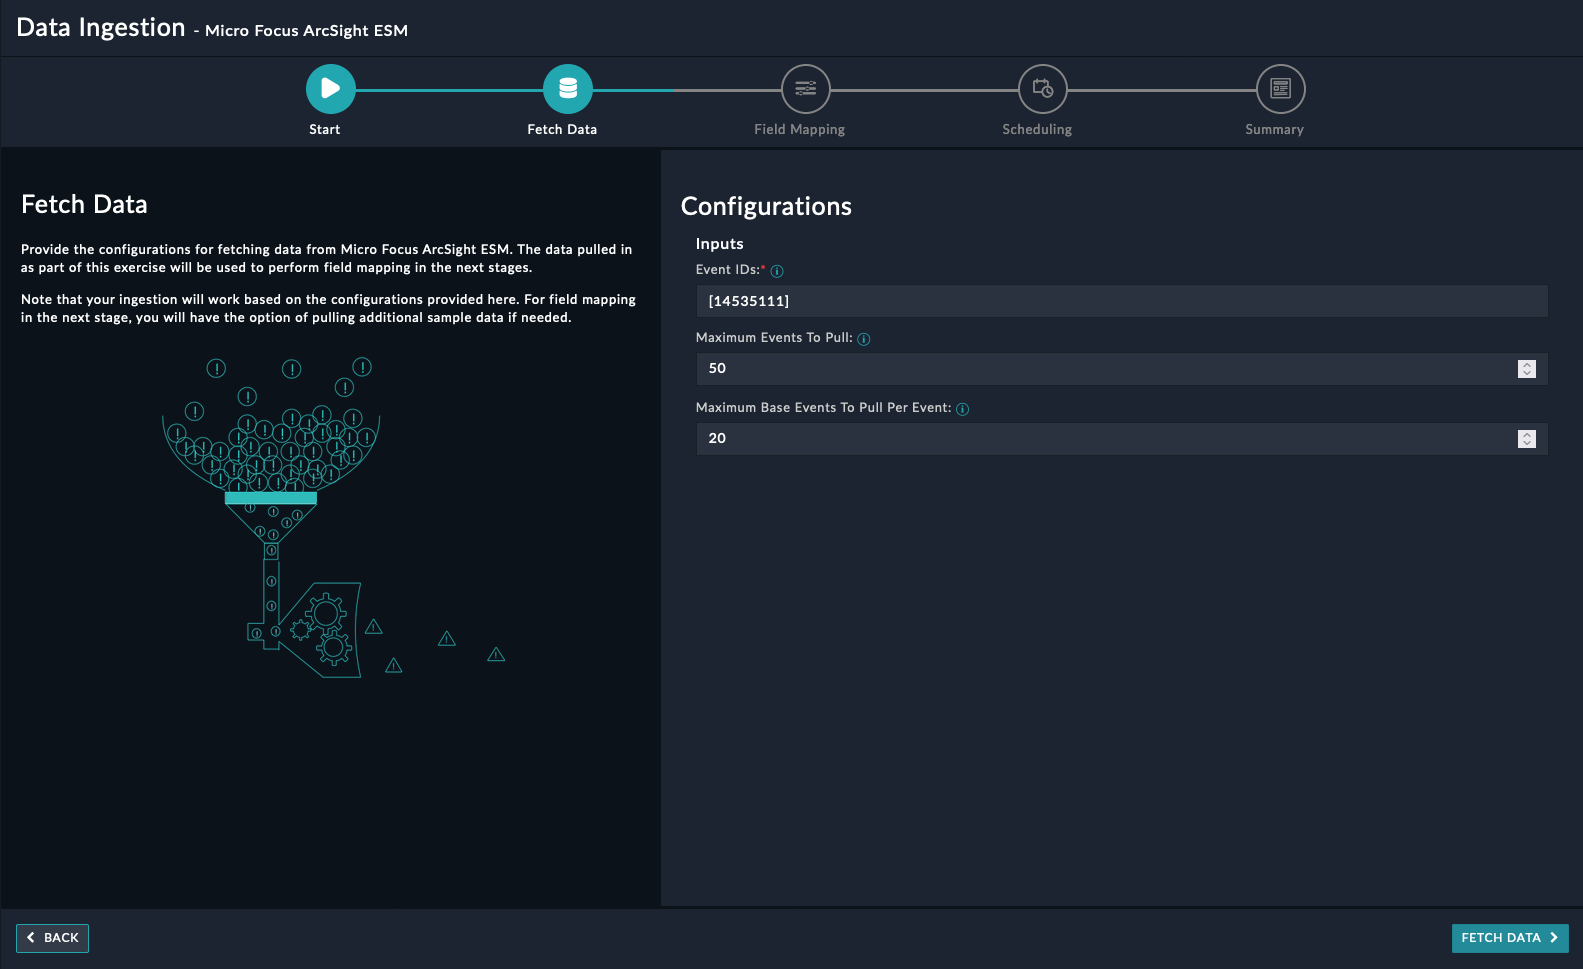Image resolution: width=1583 pixels, height=969 pixels.
Task: Click the Summary step label
Action: tap(1274, 130)
